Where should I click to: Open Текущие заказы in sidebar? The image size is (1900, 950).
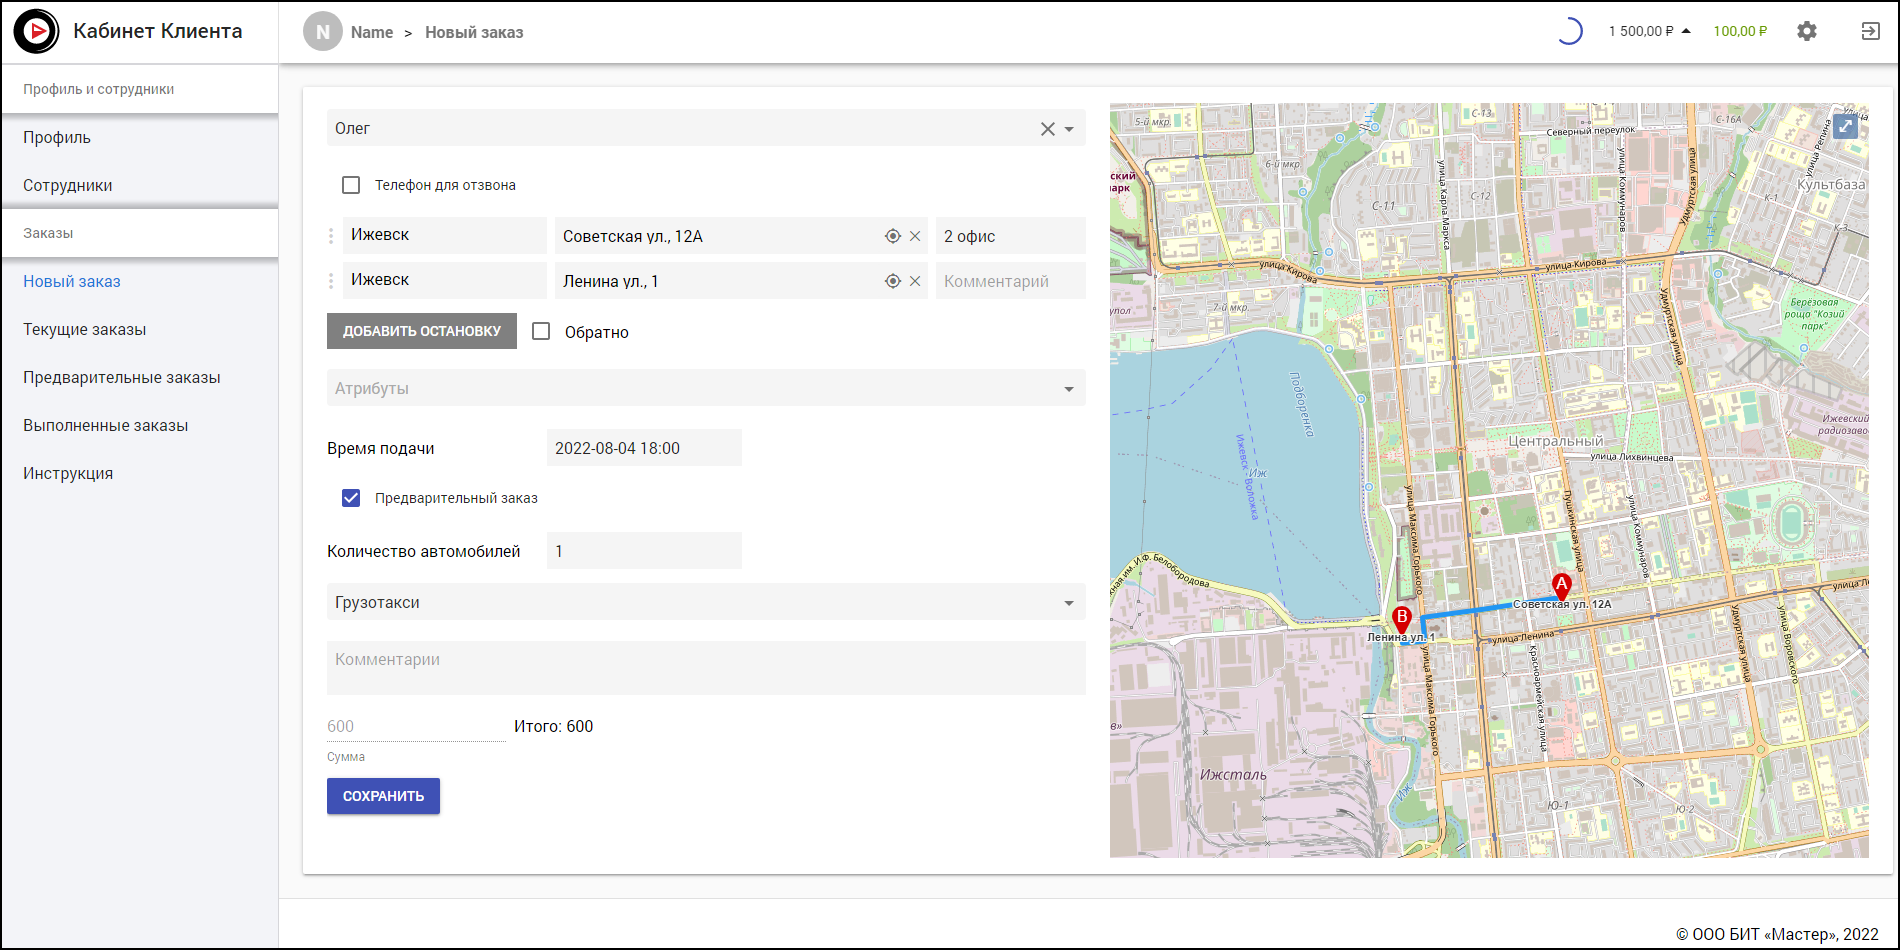point(85,329)
